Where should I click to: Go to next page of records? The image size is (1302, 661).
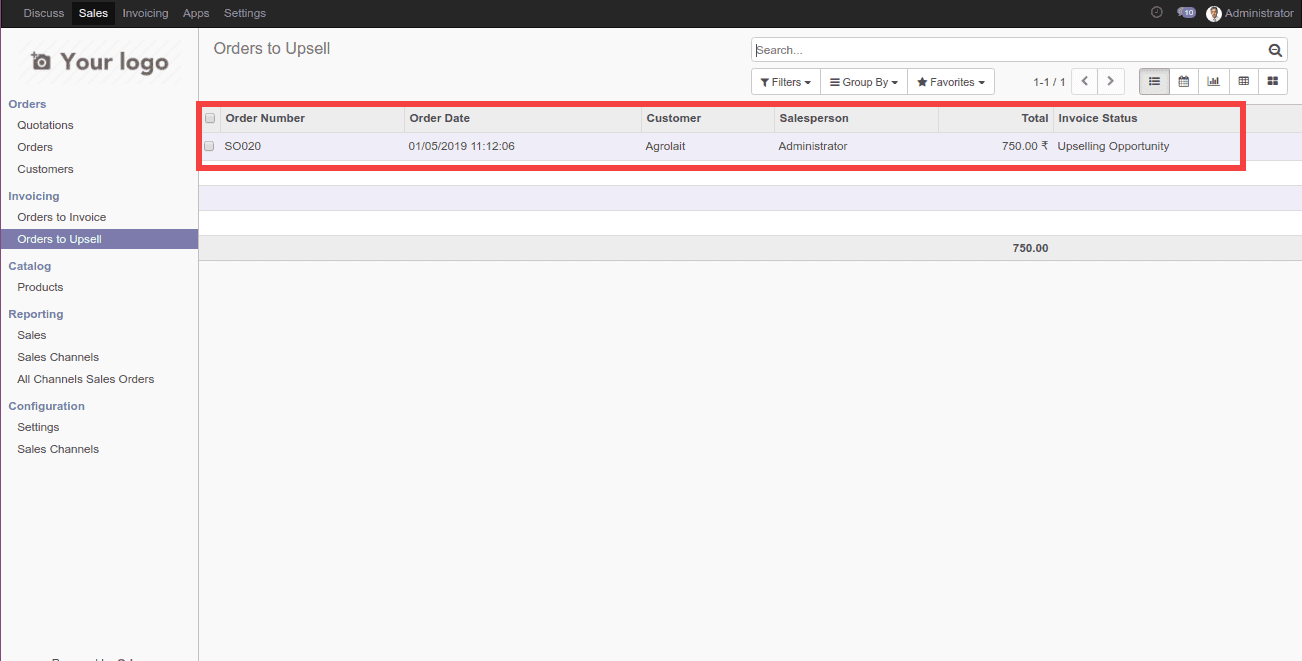[1111, 82]
